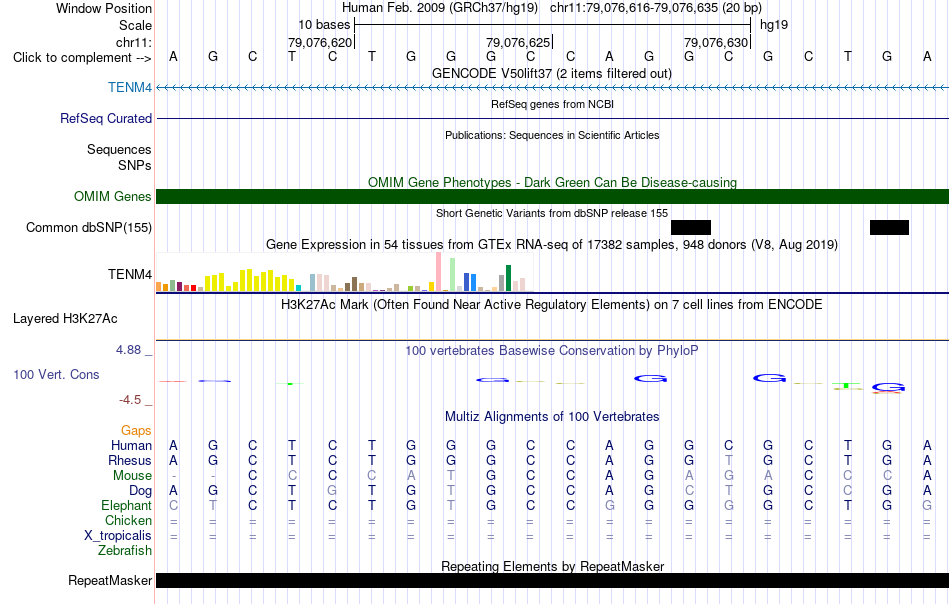Click the tall pink GTEx expression bar
This screenshot has width=950, height=604.
click(x=438, y=272)
